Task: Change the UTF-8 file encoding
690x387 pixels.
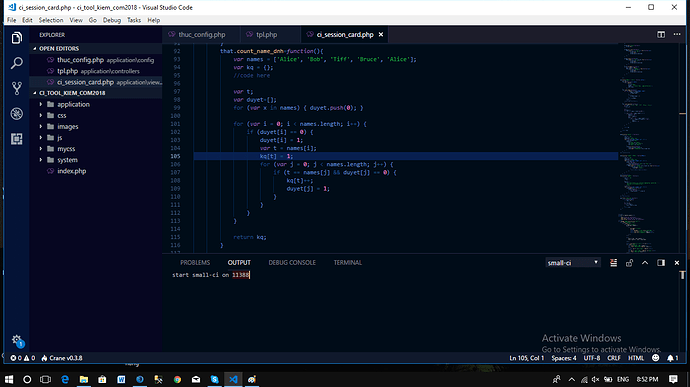Action: click(x=592, y=358)
